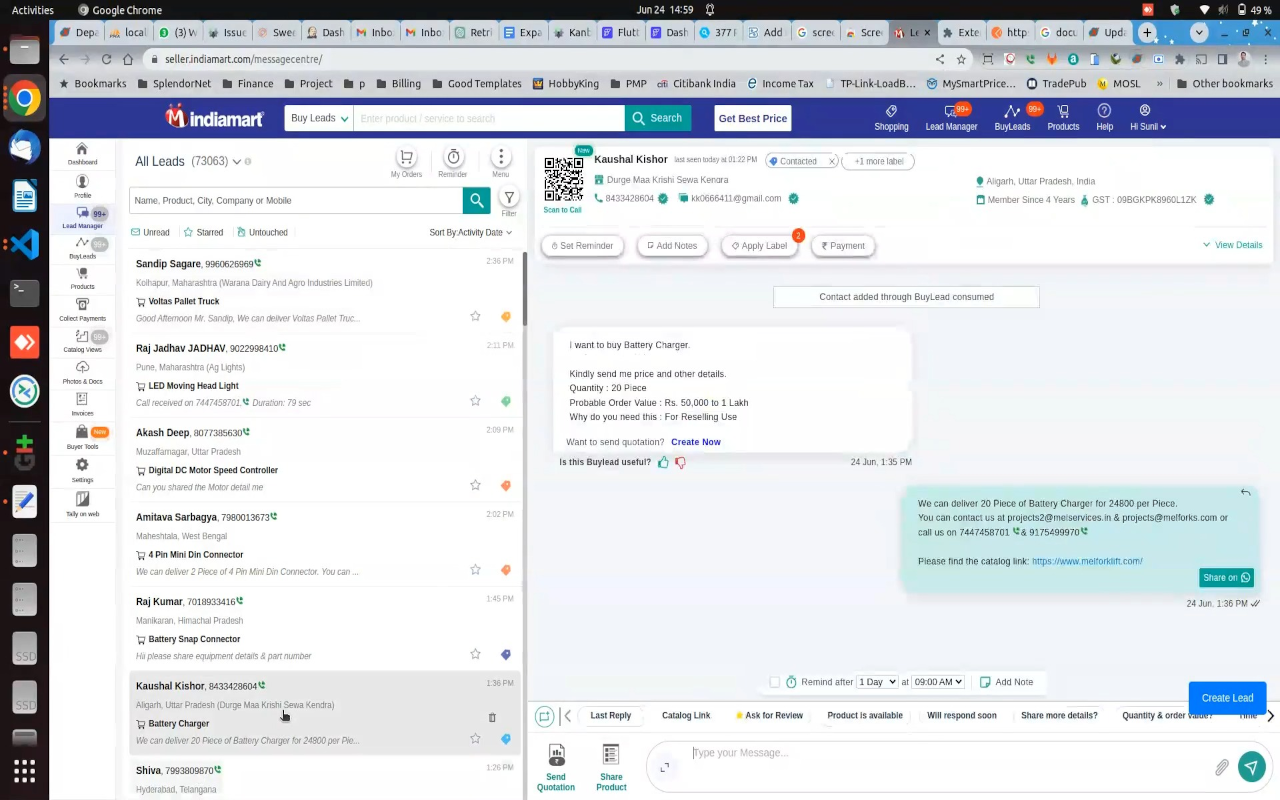Select the Last Reply quick reply tab
1280x800 pixels.
click(610, 715)
